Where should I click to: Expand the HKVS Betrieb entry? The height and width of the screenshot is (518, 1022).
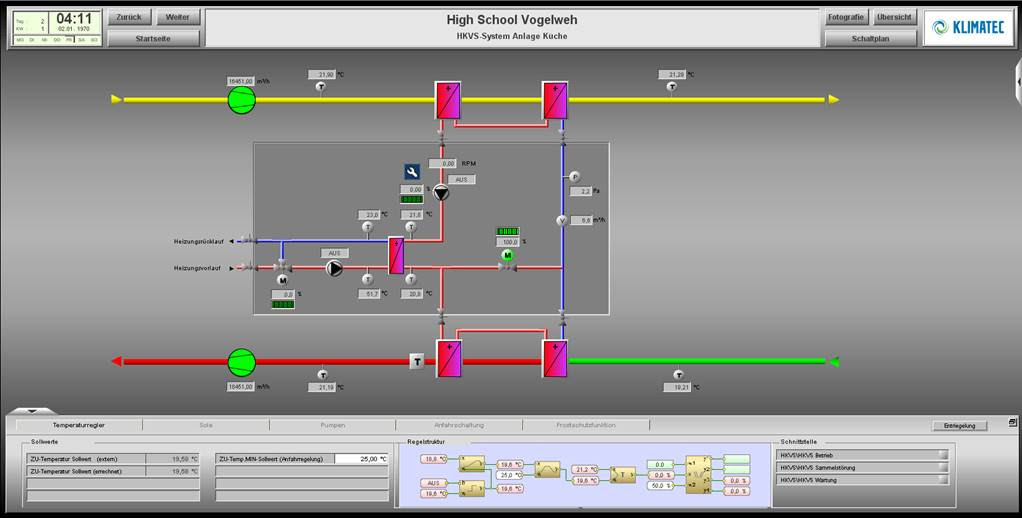942,455
